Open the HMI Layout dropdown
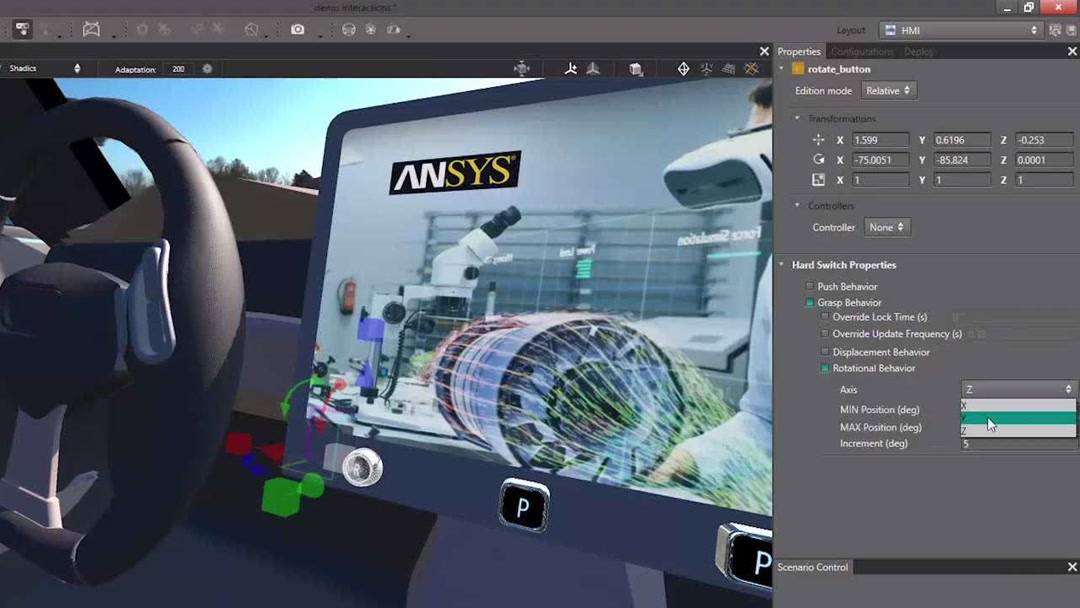The image size is (1080, 608). pyautogui.click(x=958, y=30)
